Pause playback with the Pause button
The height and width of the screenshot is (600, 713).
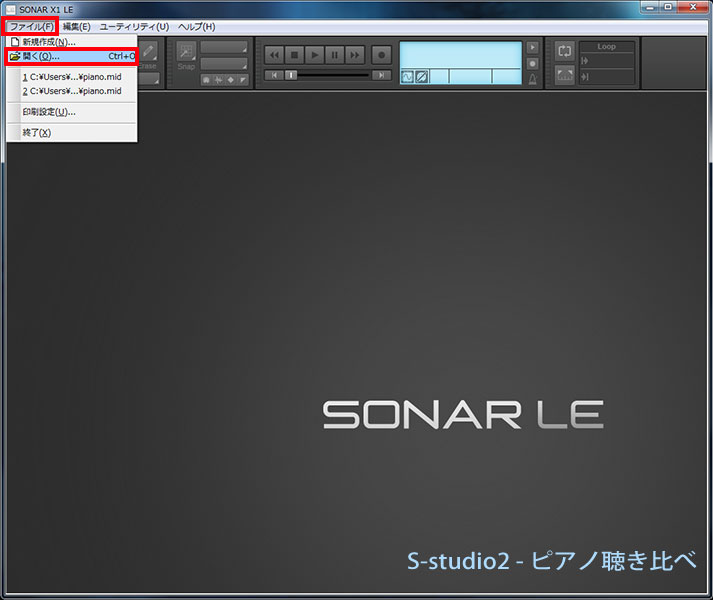334,55
